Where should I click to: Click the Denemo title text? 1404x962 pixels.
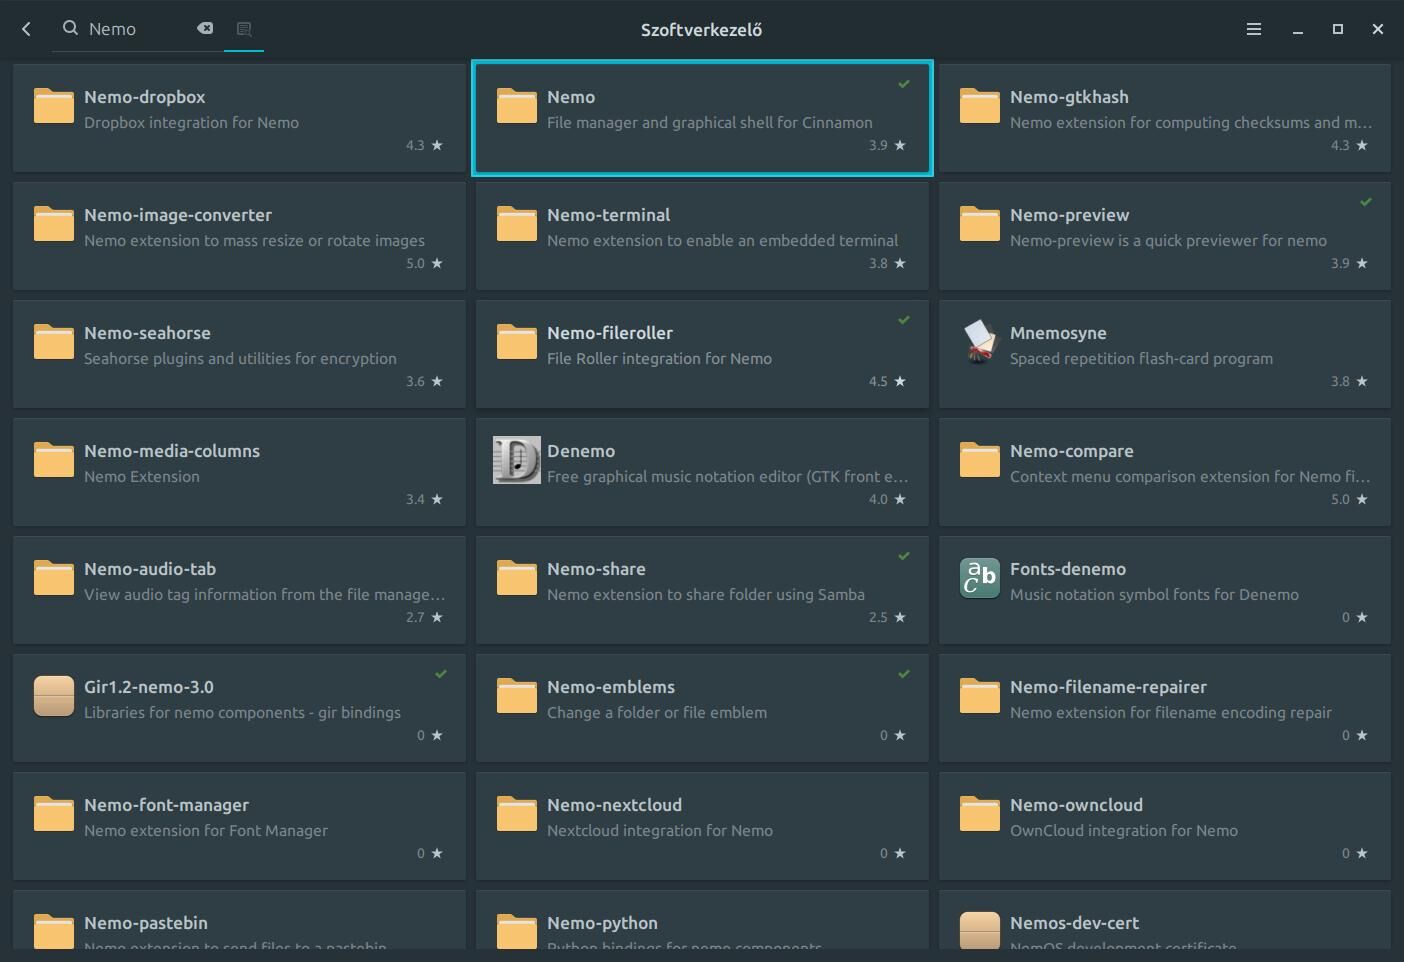tap(581, 451)
